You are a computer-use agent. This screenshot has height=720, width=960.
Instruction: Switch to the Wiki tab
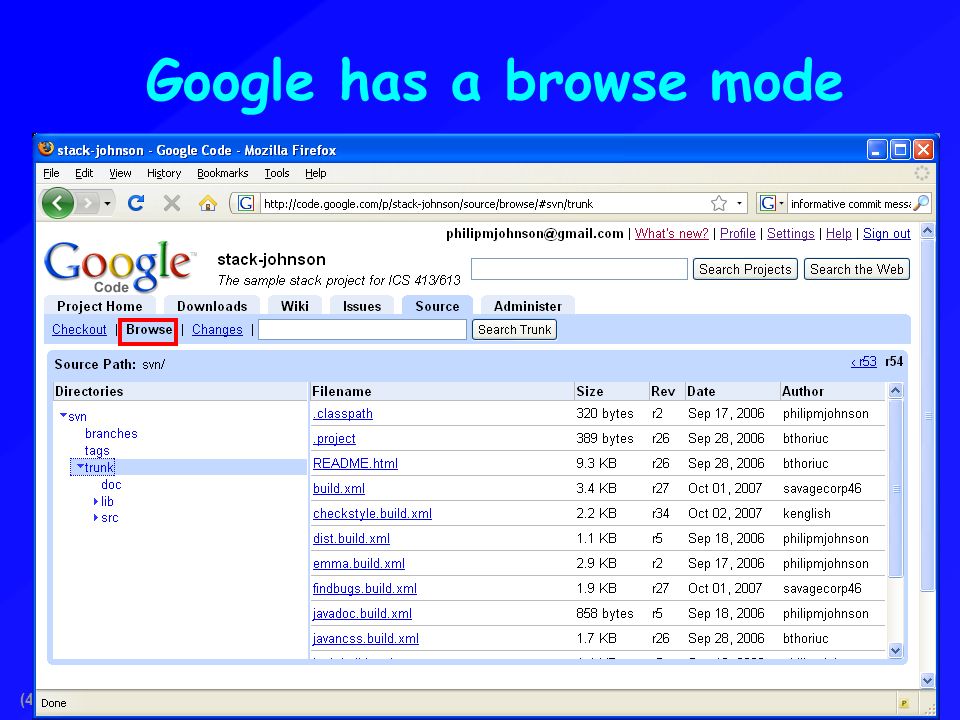pos(294,306)
